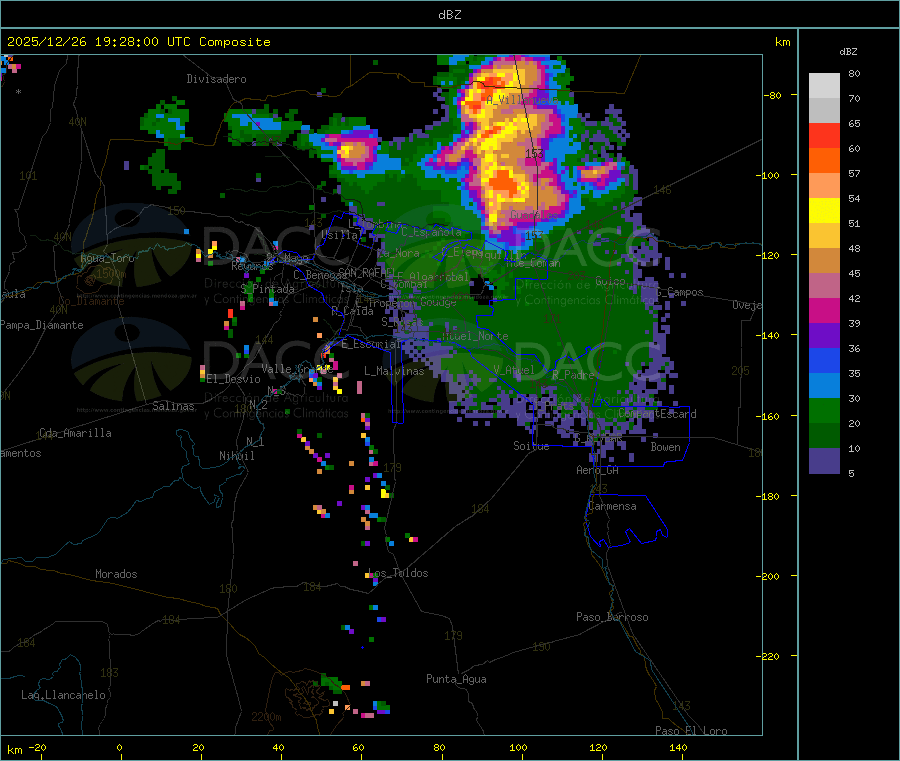The width and height of the screenshot is (900, 761).
Task: Click the UTC Composite timestamp text
Action: [x=139, y=42]
